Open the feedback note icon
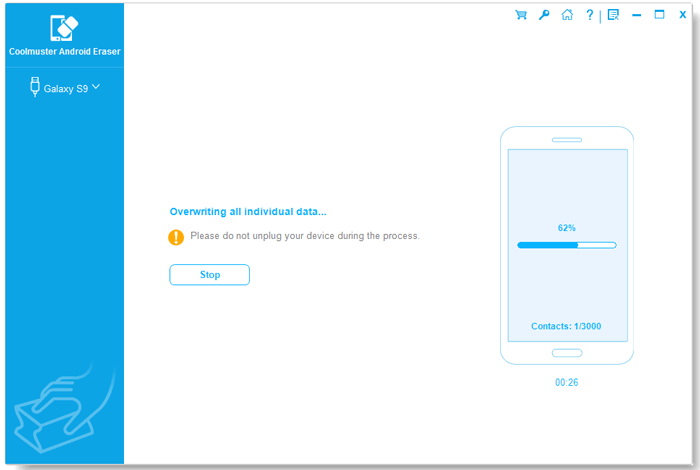Image resolution: width=700 pixels, height=470 pixels. coord(613,15)
